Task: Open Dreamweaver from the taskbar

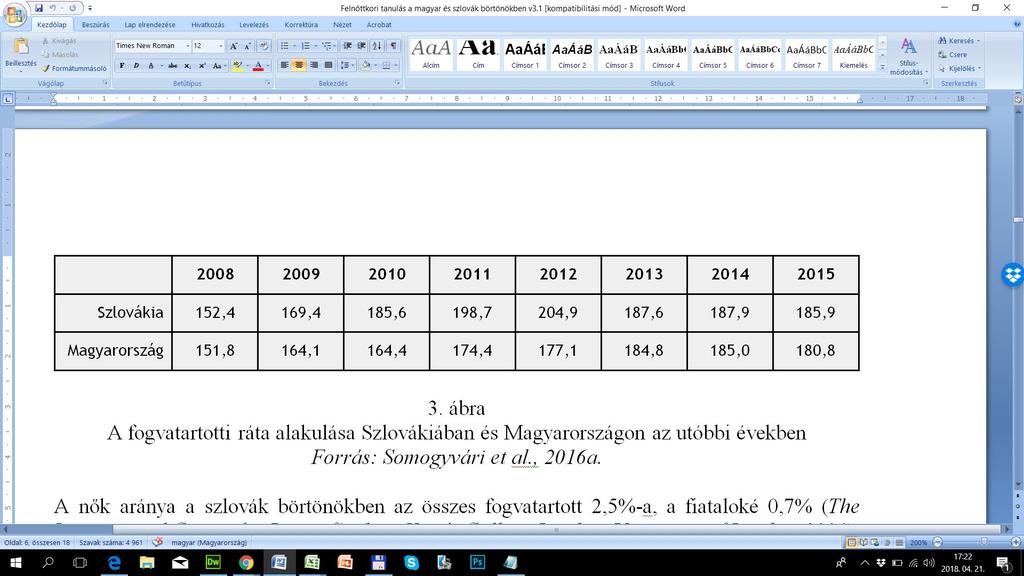Action: (213, 562)
